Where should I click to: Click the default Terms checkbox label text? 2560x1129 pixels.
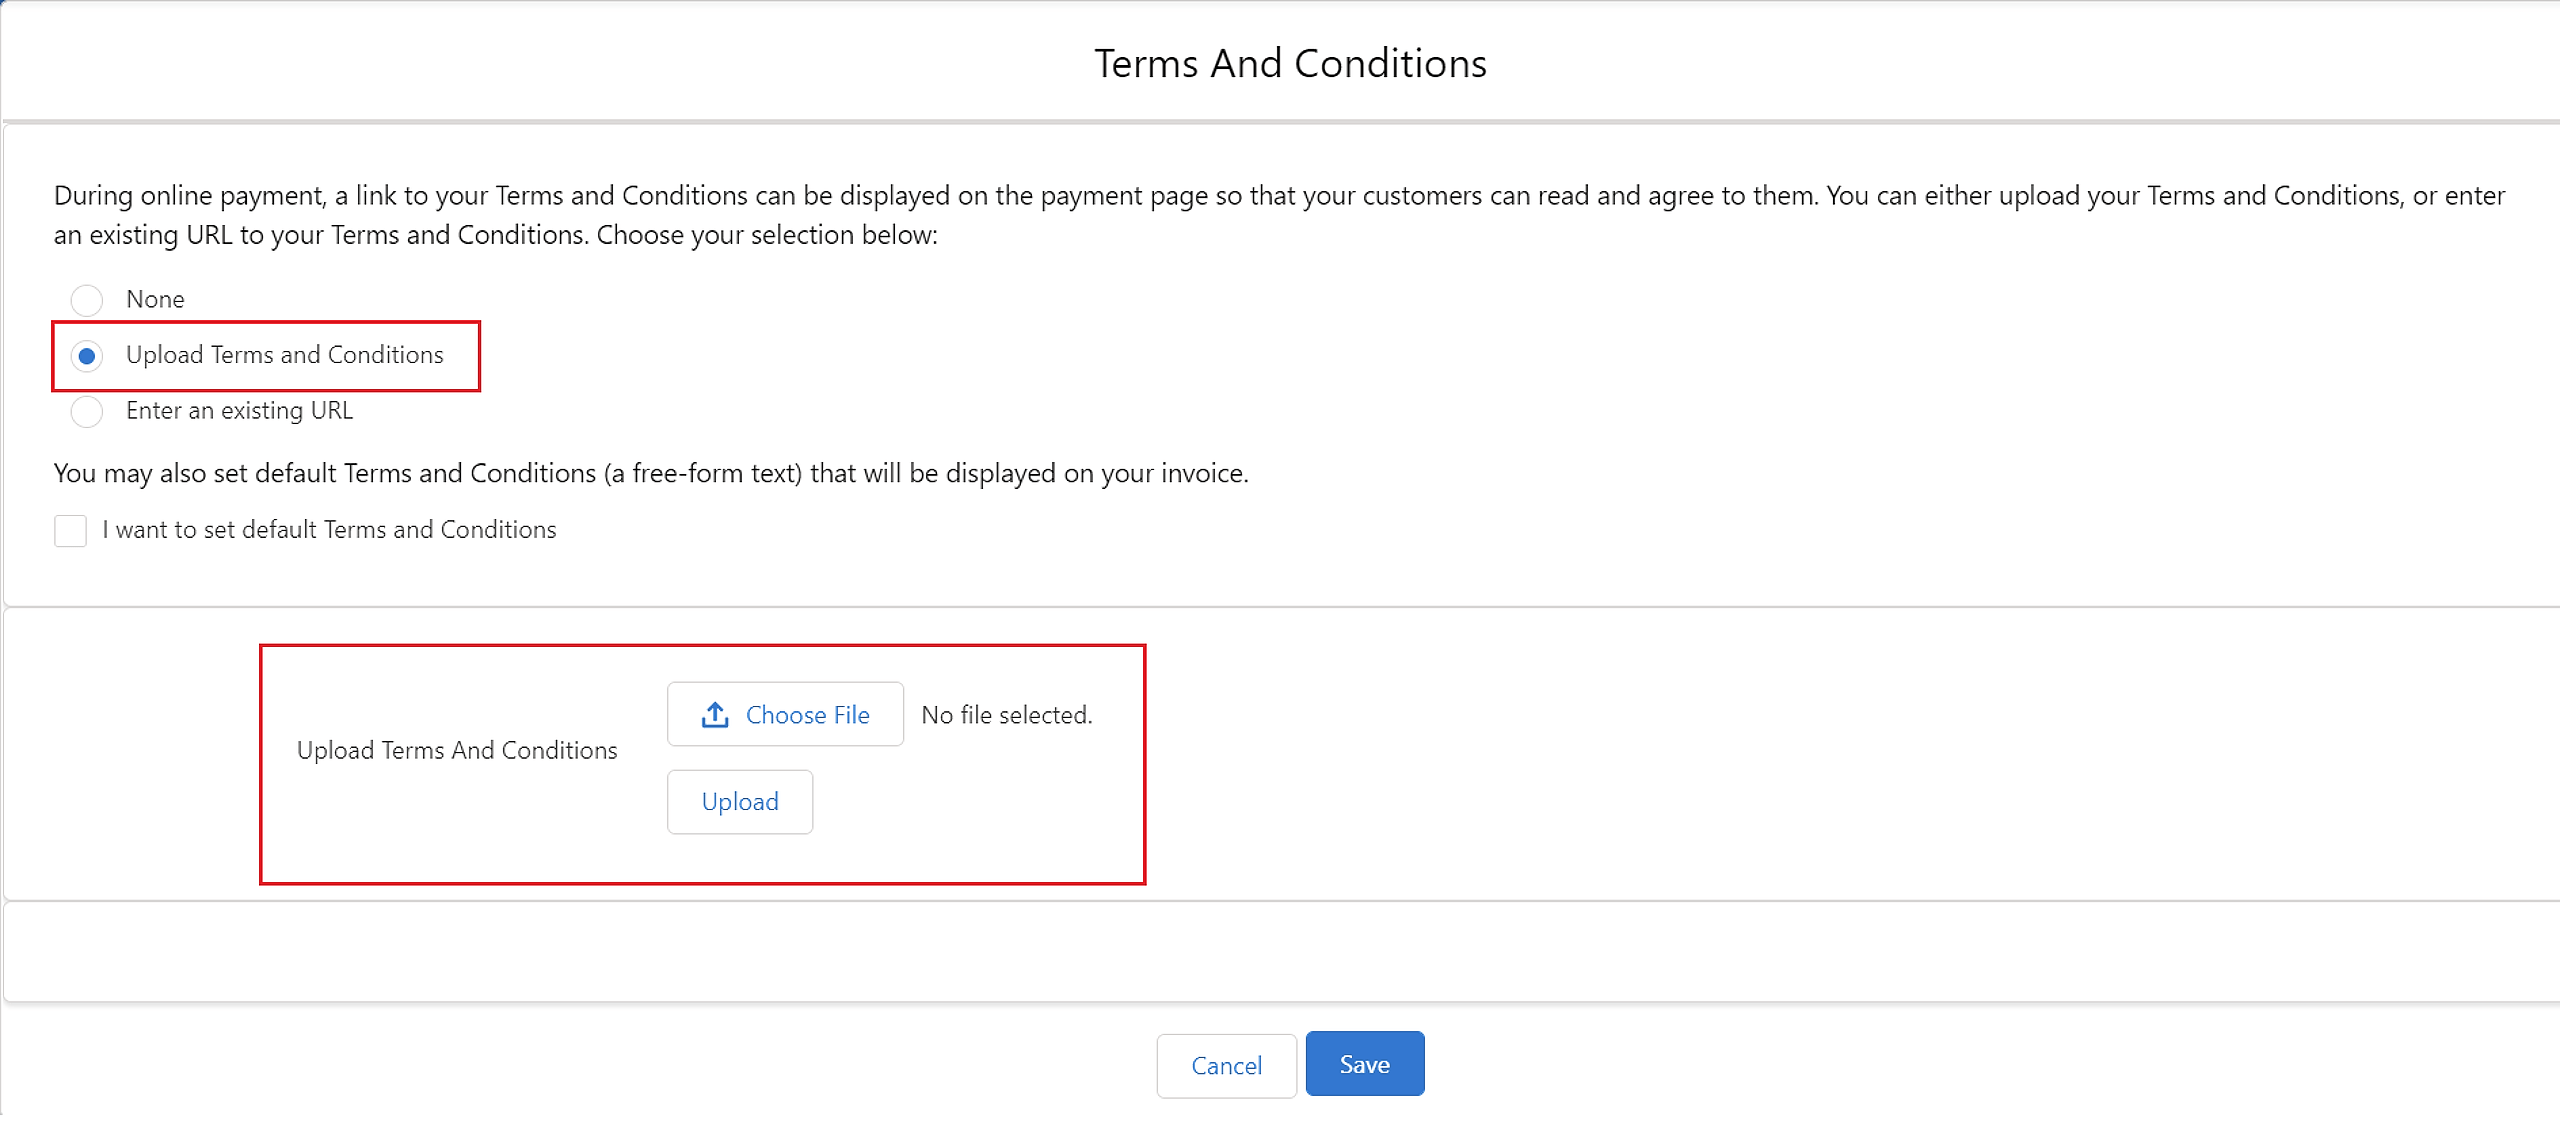pos(329,529)
